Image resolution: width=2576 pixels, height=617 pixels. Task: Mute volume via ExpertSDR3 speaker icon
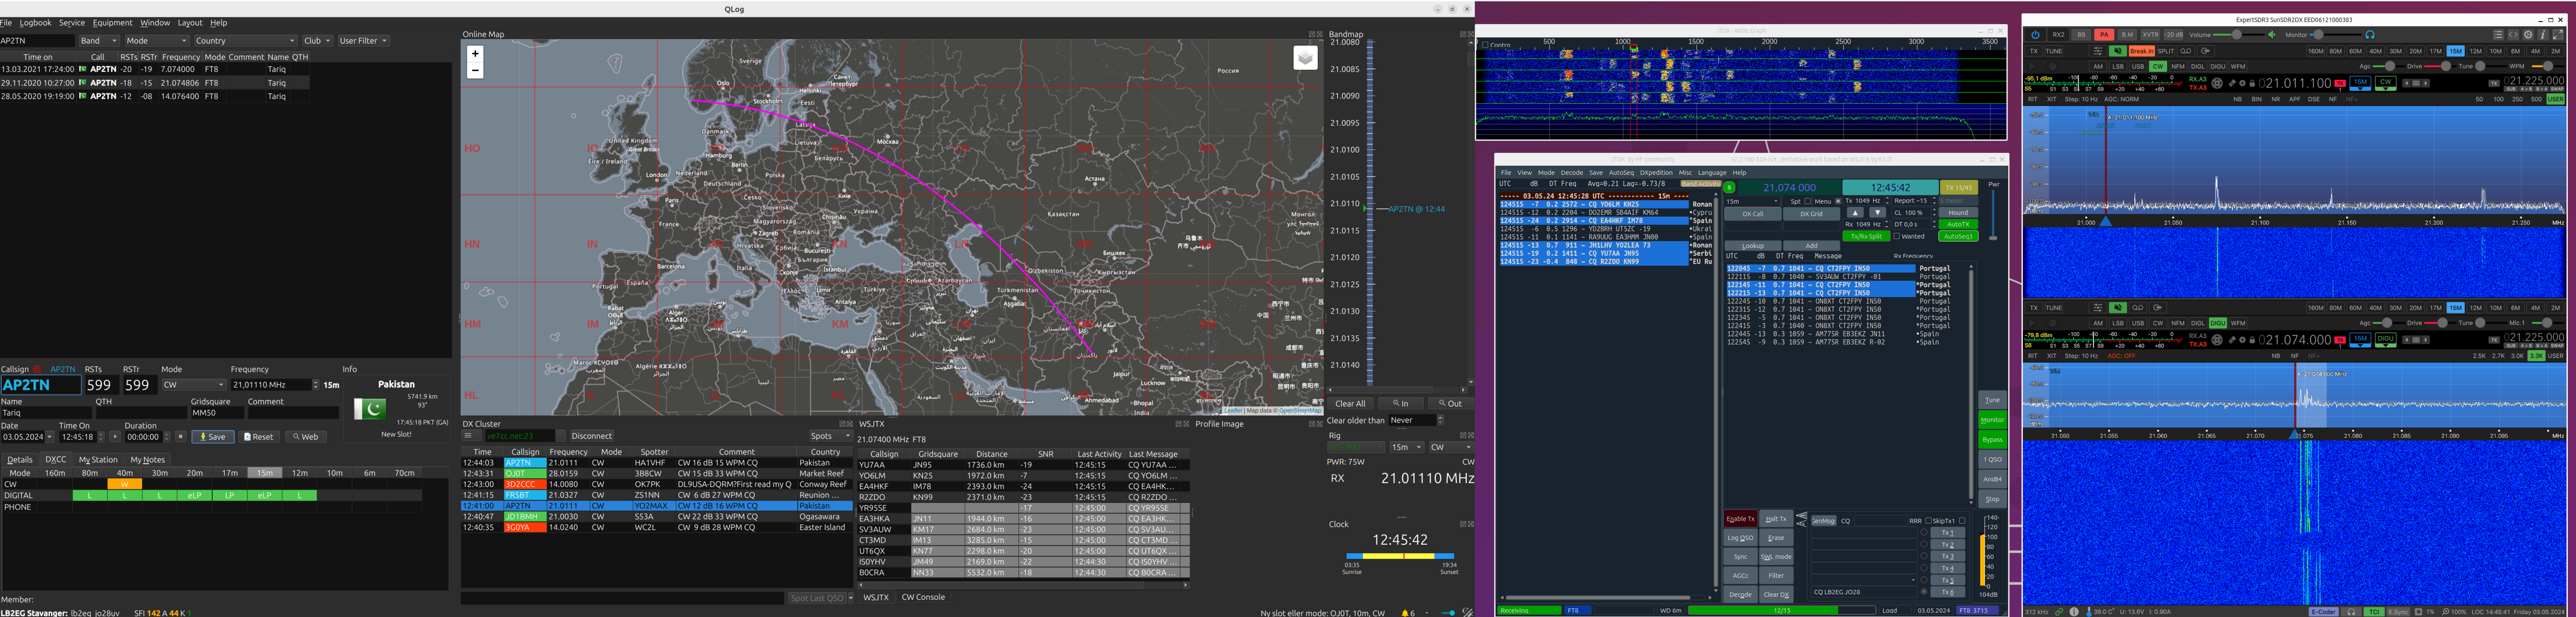(x=2272, y=35)
